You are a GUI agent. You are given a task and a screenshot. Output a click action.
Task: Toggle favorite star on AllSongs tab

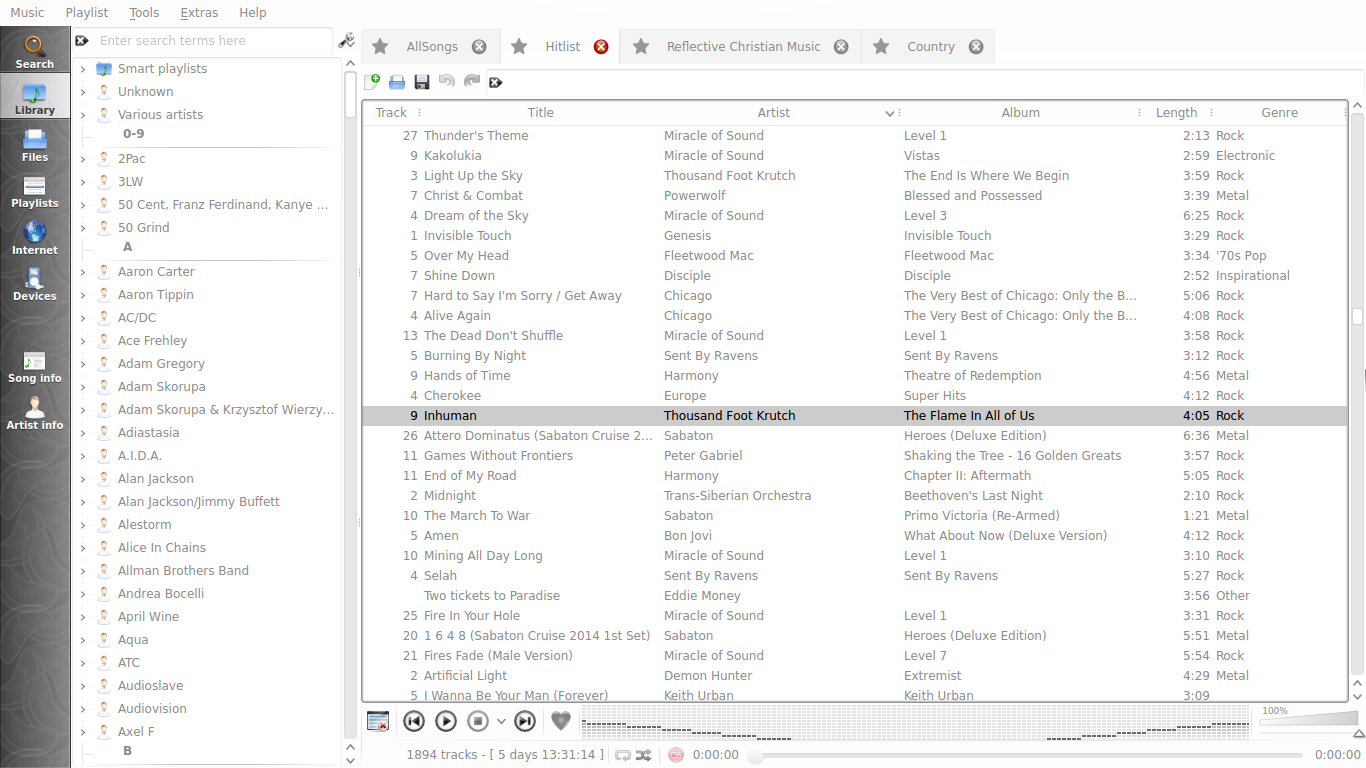[380, 47]
